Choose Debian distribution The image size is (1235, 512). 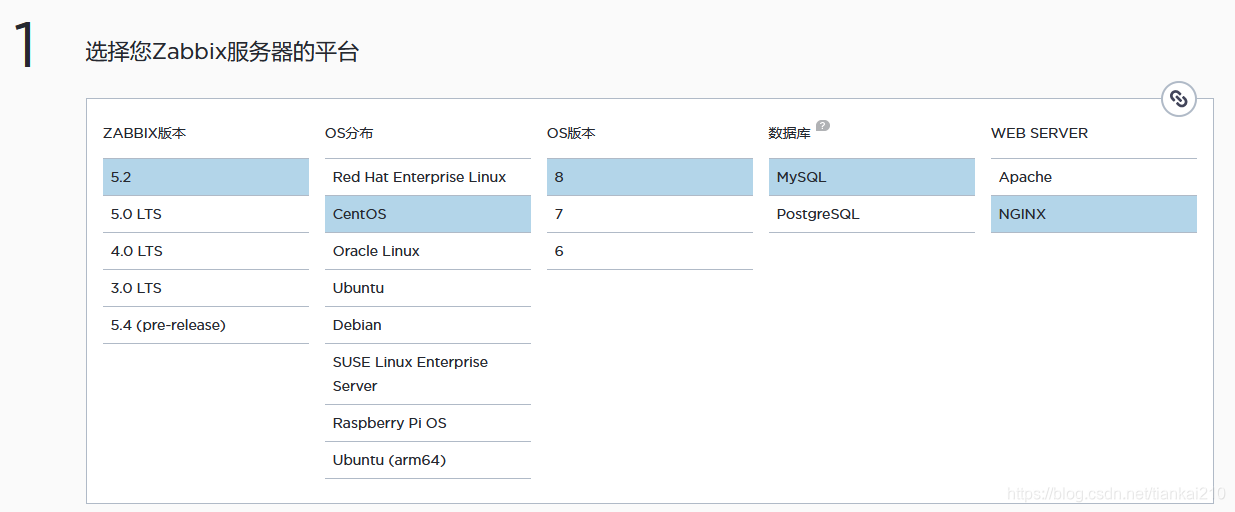(428, 325)
